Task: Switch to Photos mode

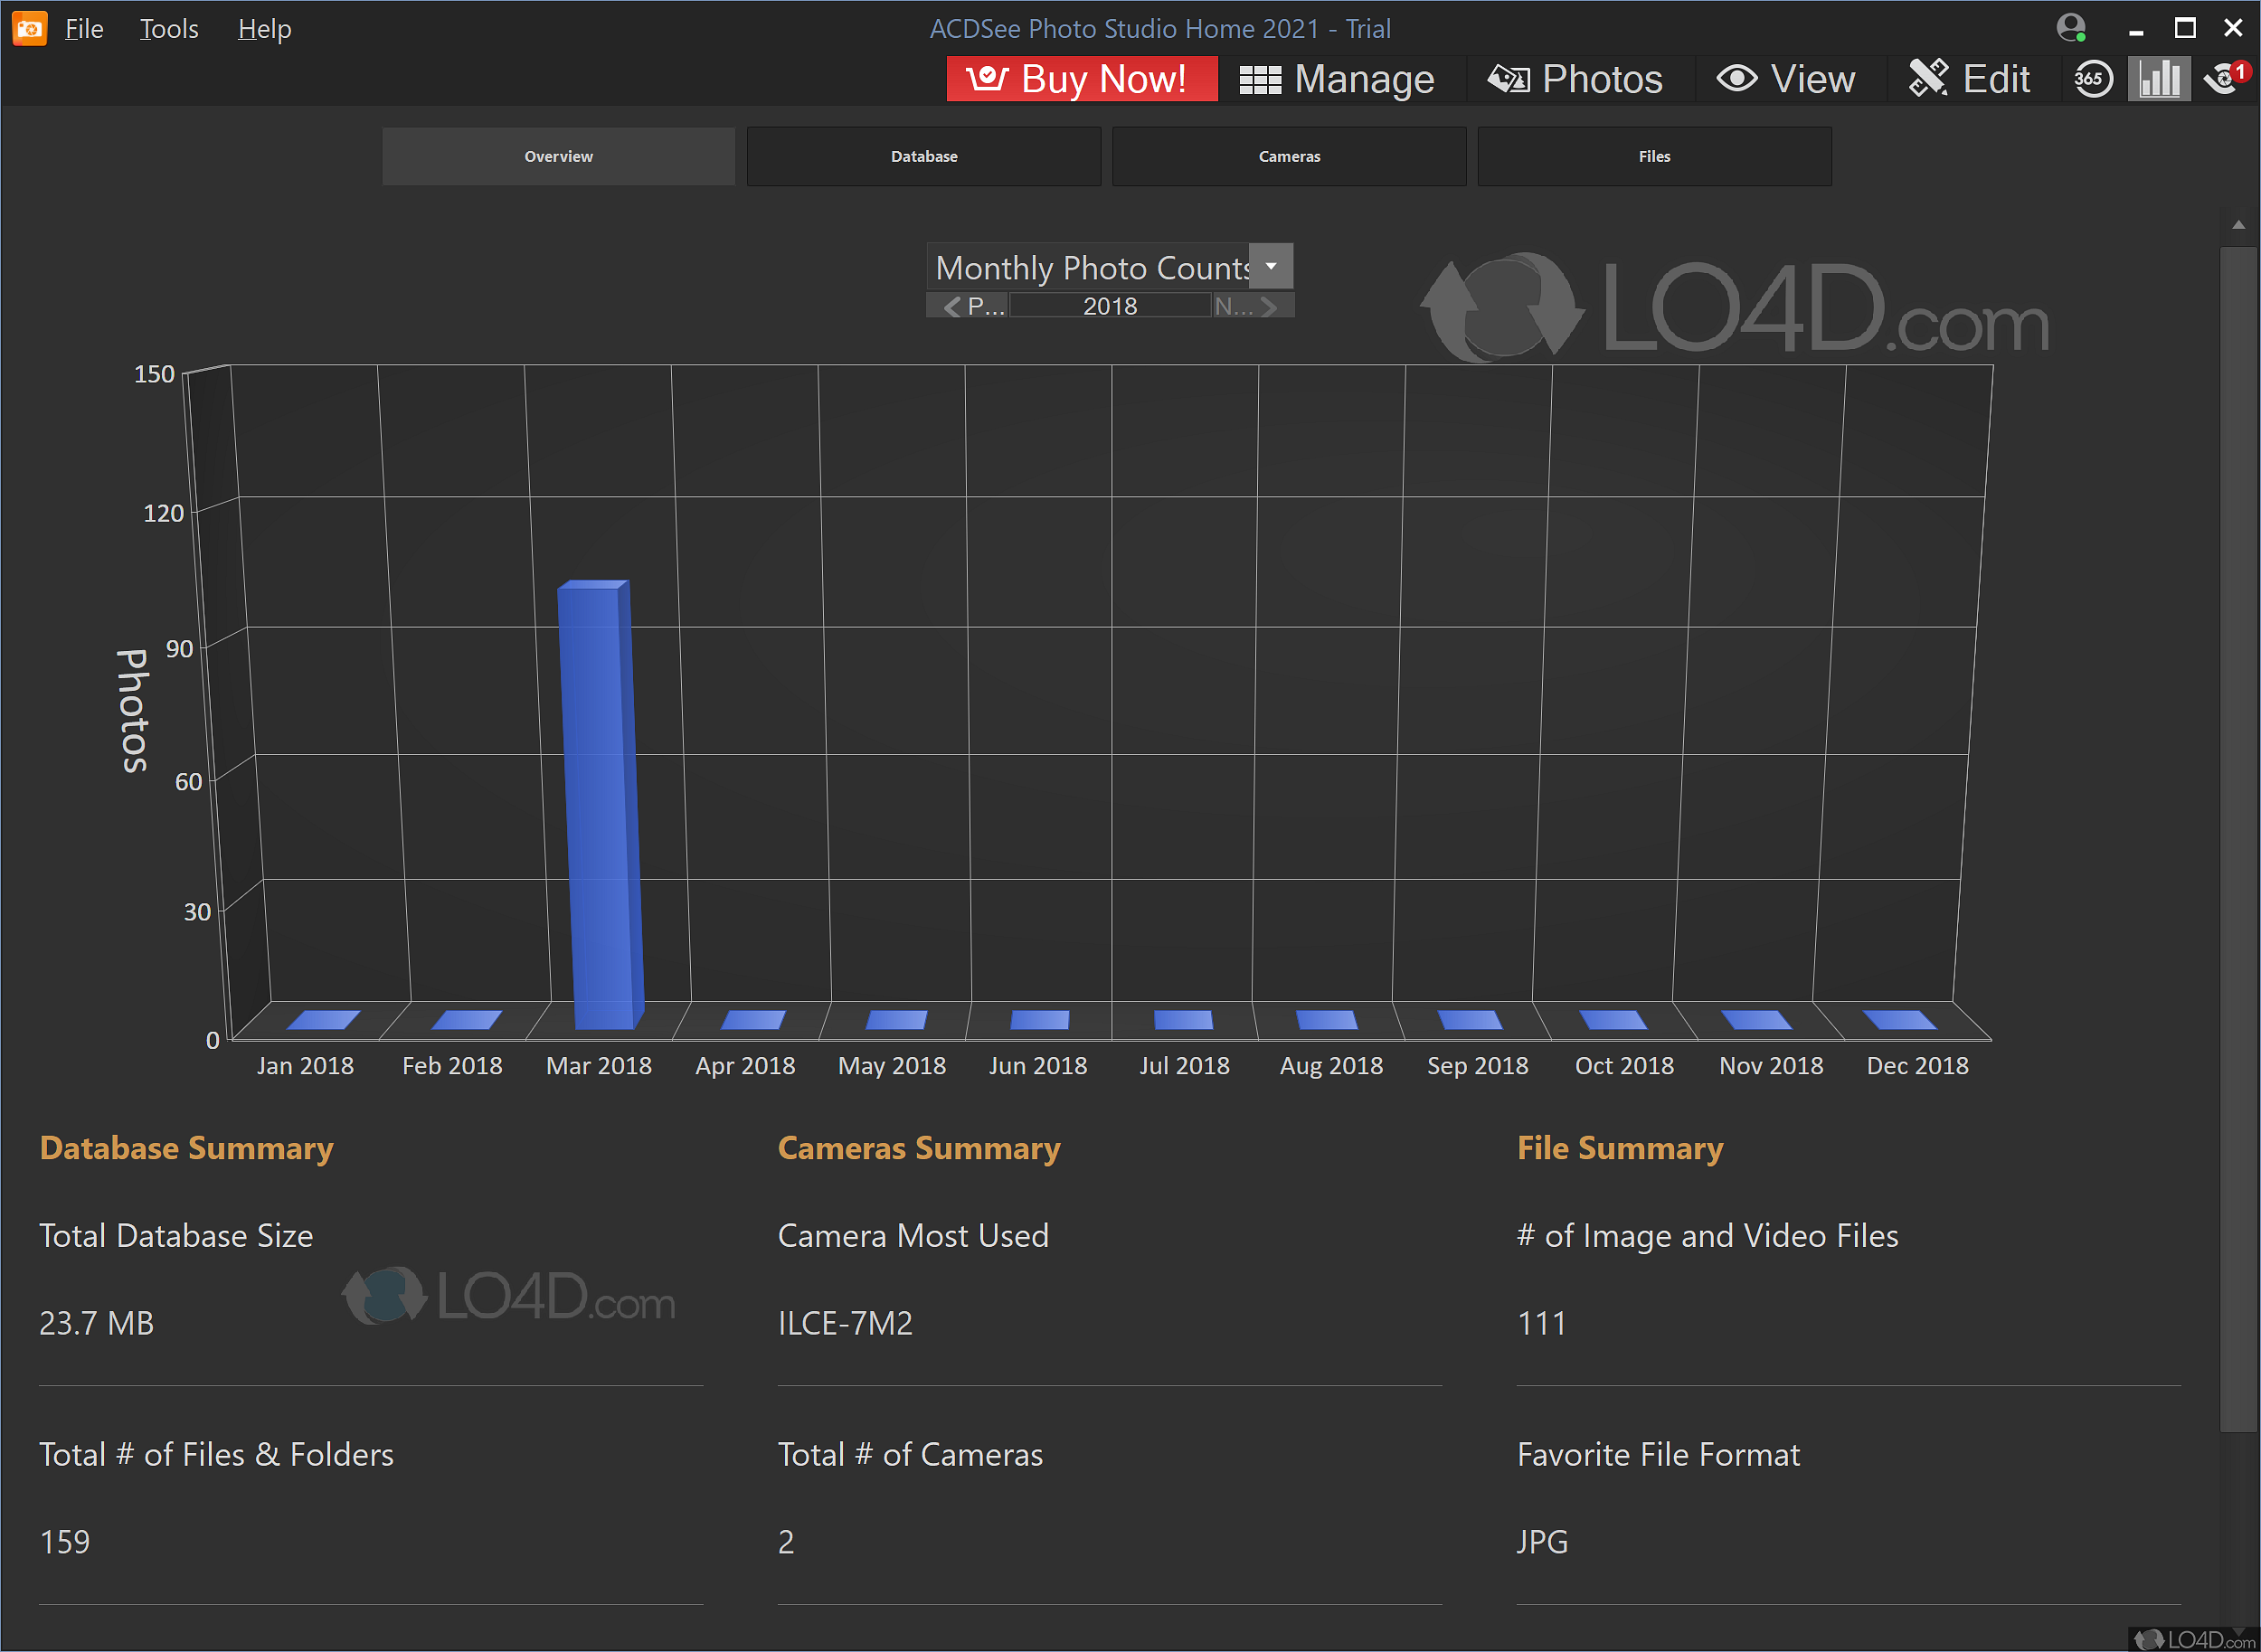Action: (1575, 79)
